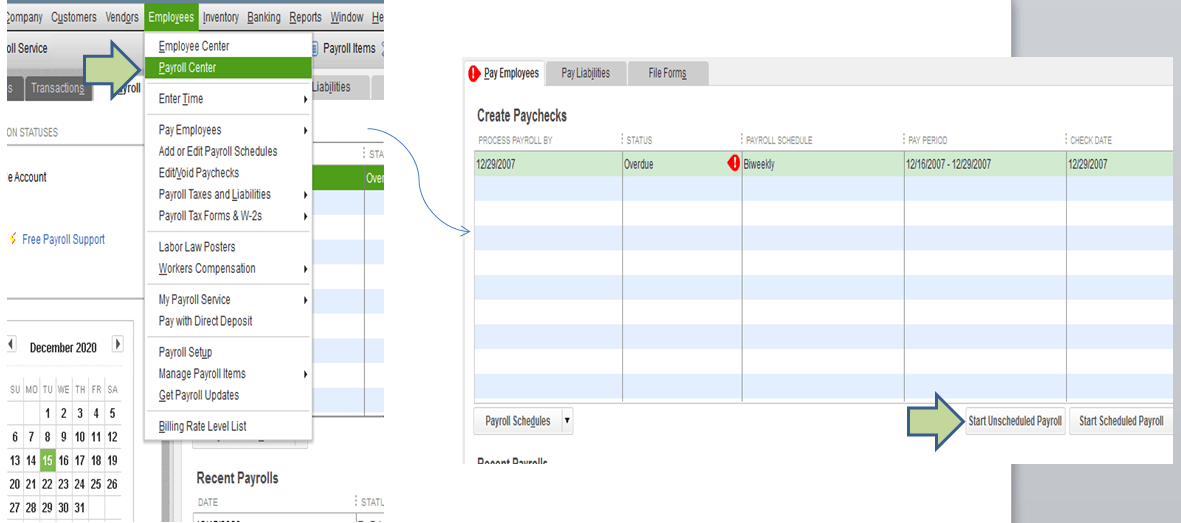1181x523 pixels.
Task: Click Start Unscheduled Payroll button
Action: [1015, 421]
